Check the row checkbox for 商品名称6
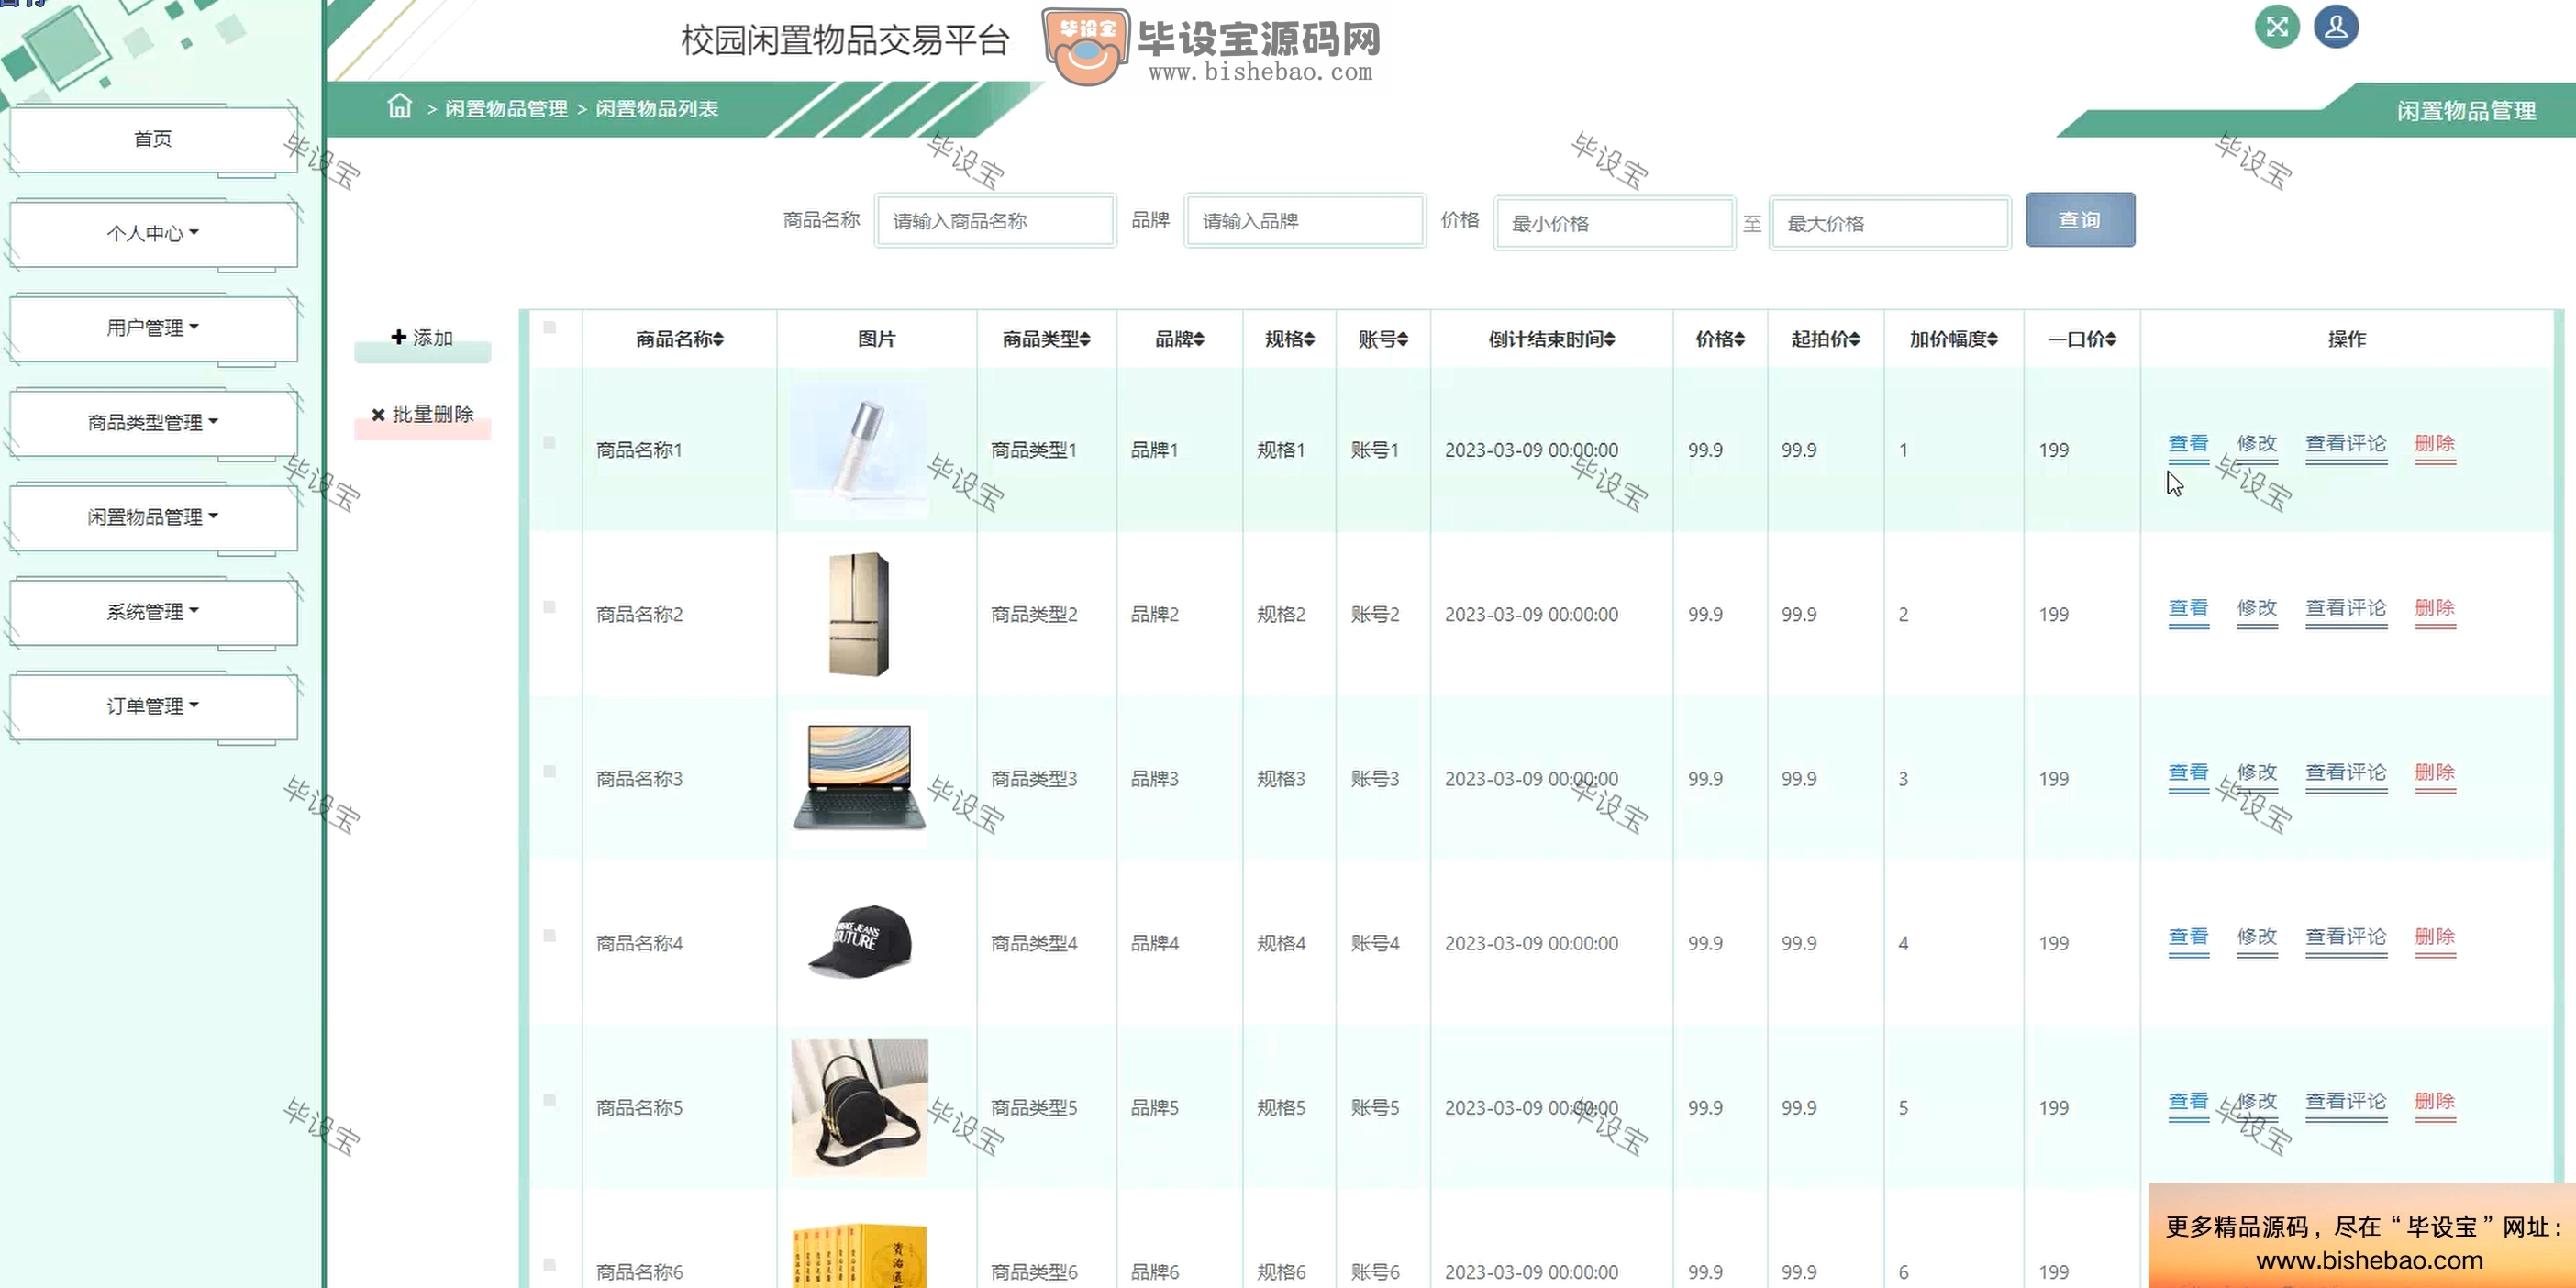The height and width of the screenshot is (1288, 2576). 549,1264
